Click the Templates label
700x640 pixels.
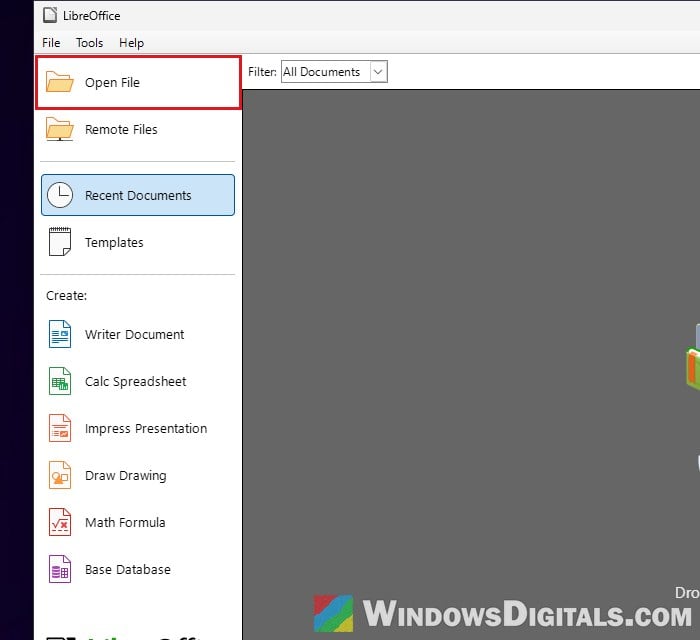(114, 242)
